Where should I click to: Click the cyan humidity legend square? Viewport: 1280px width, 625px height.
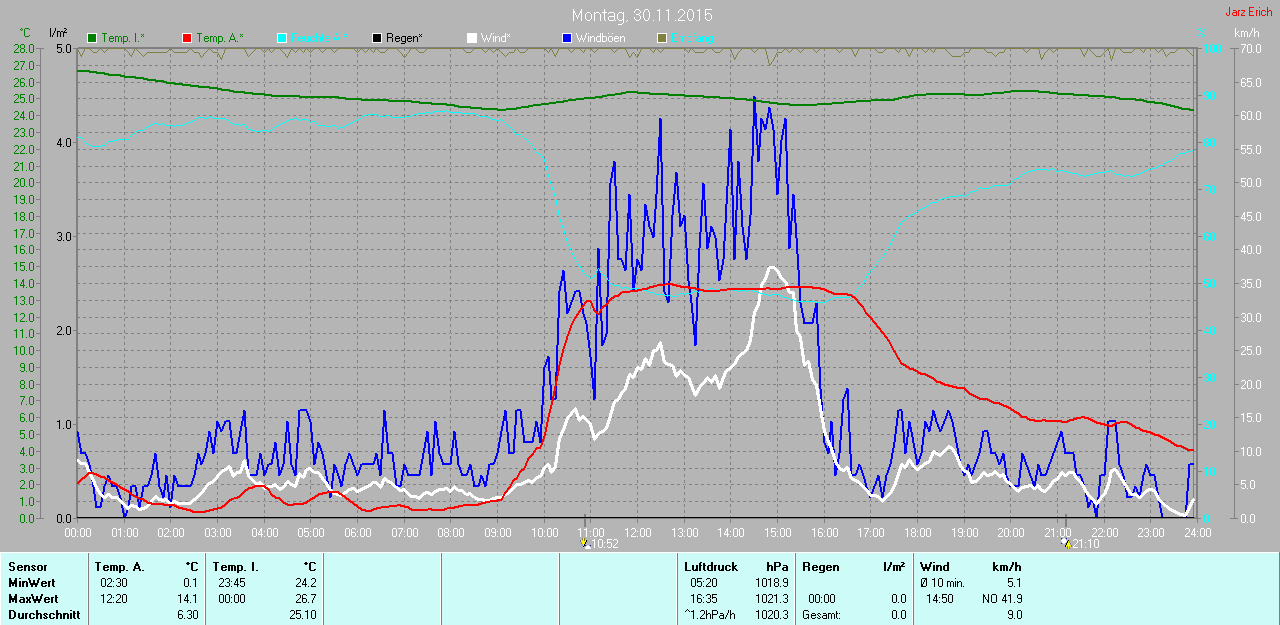coord(282,38)
